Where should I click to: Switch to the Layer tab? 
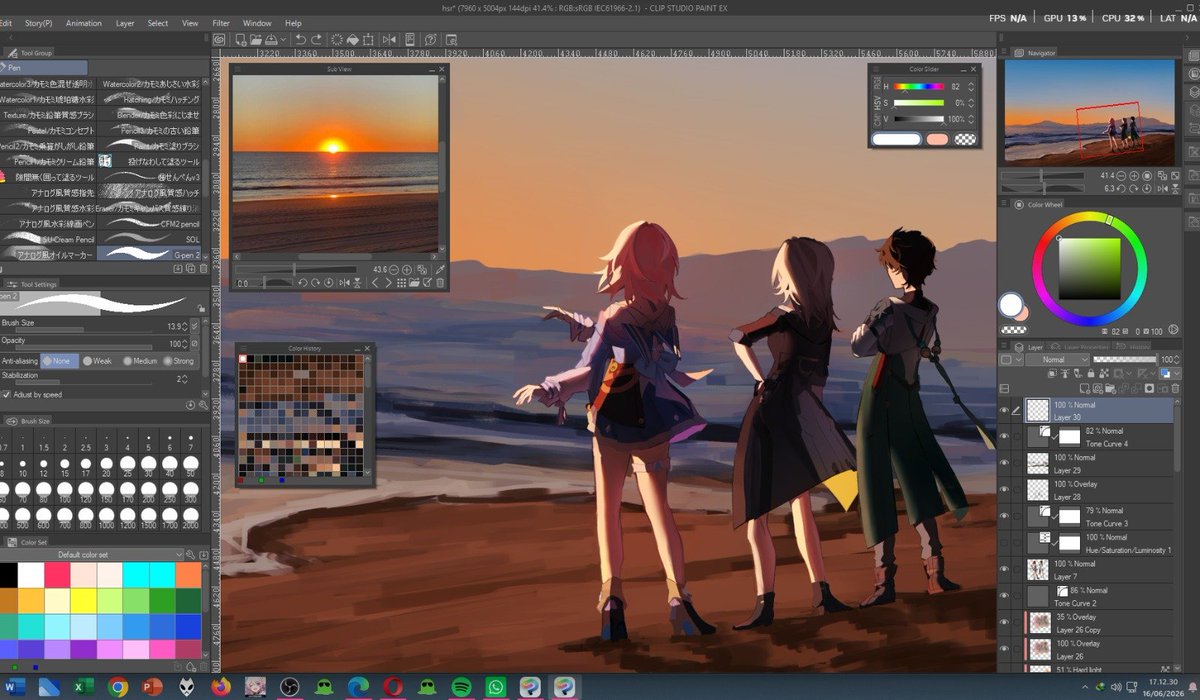(1030, 346)
